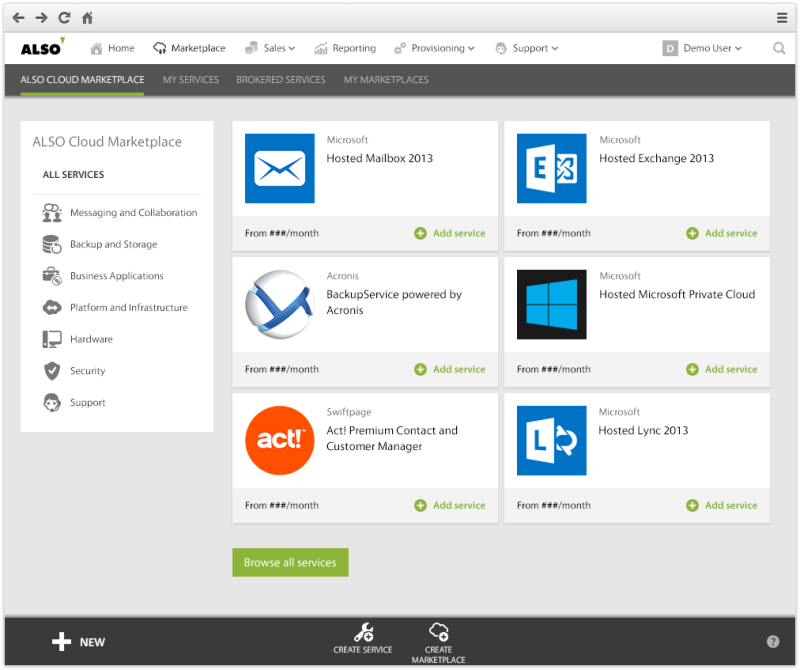Select the Backup and Storage category

click(x=113, y=244)
